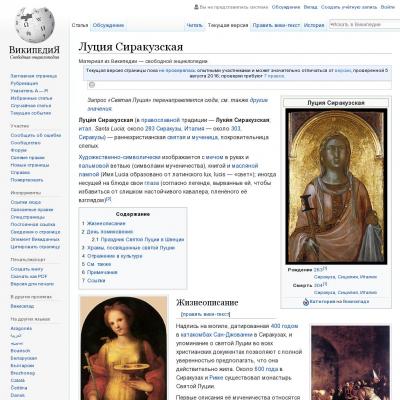Open Версия для печати

click(x=32, y=284)
